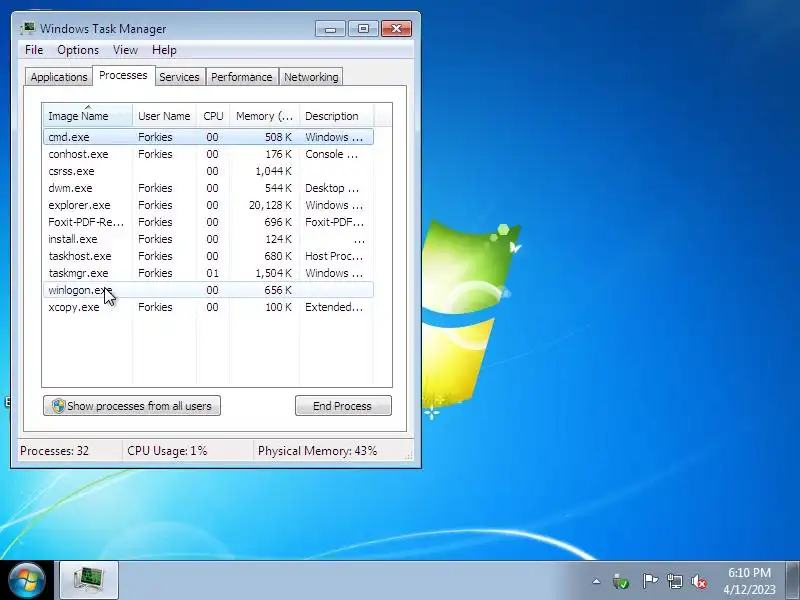Select the Foxit-PDF-Re... process
This screenshot has height=600, width=800.
(x=208, y=222)
